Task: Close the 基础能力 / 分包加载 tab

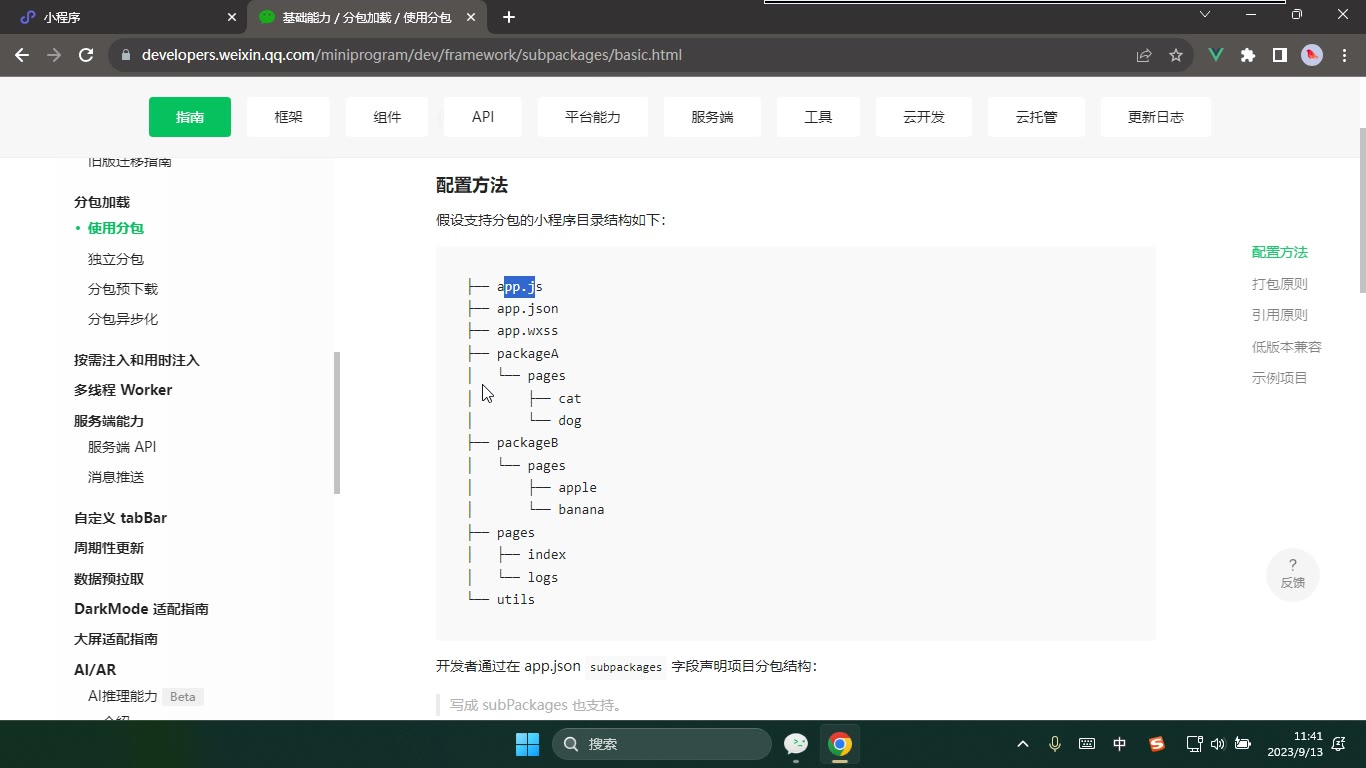Action: tap(472, 17)
